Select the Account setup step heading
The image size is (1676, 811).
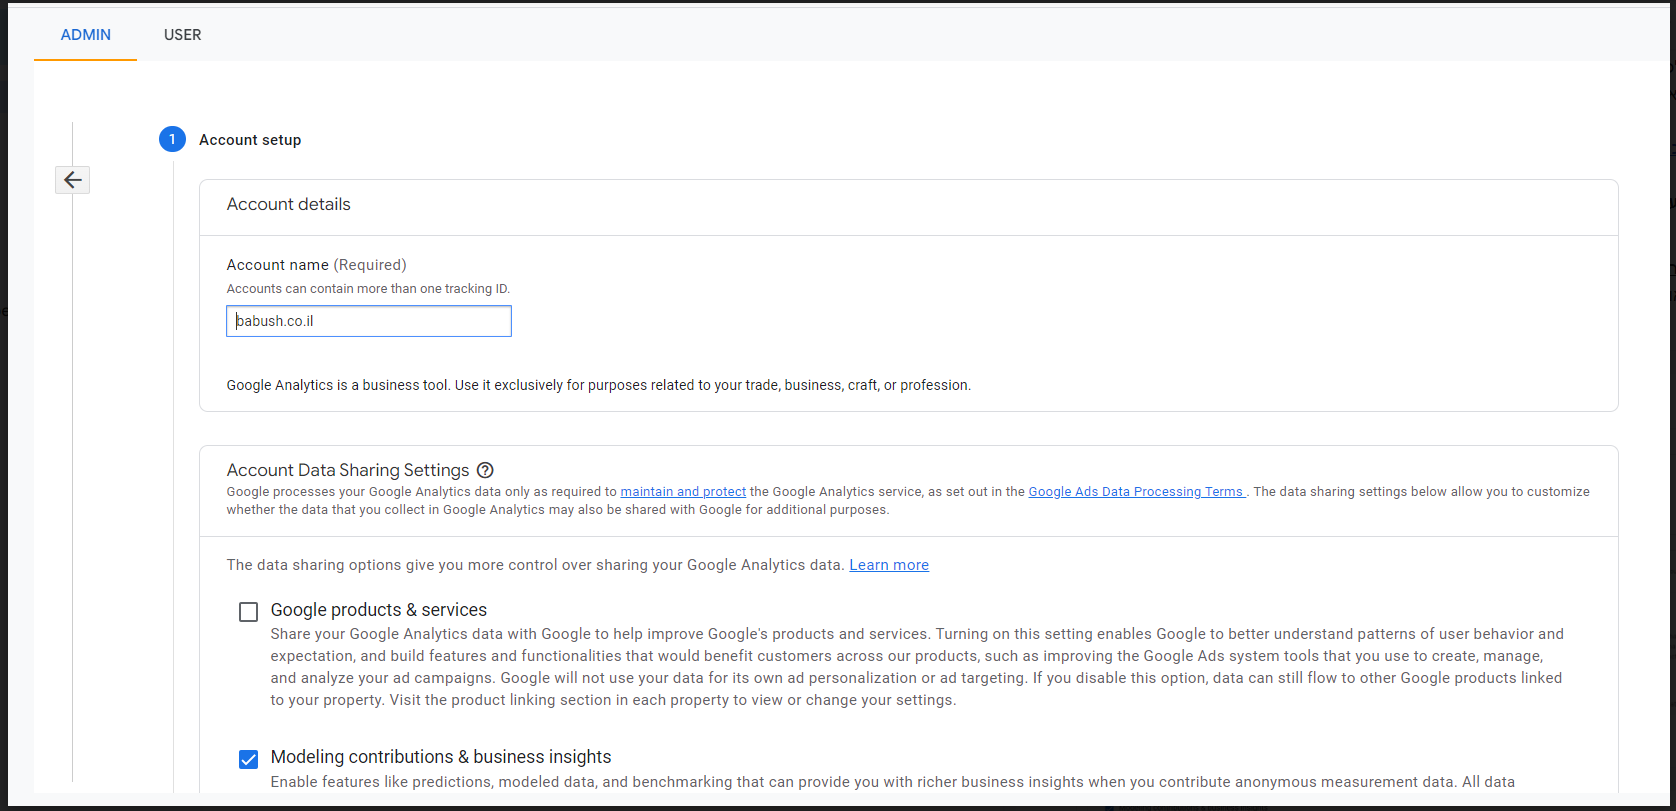click(250, 140)
